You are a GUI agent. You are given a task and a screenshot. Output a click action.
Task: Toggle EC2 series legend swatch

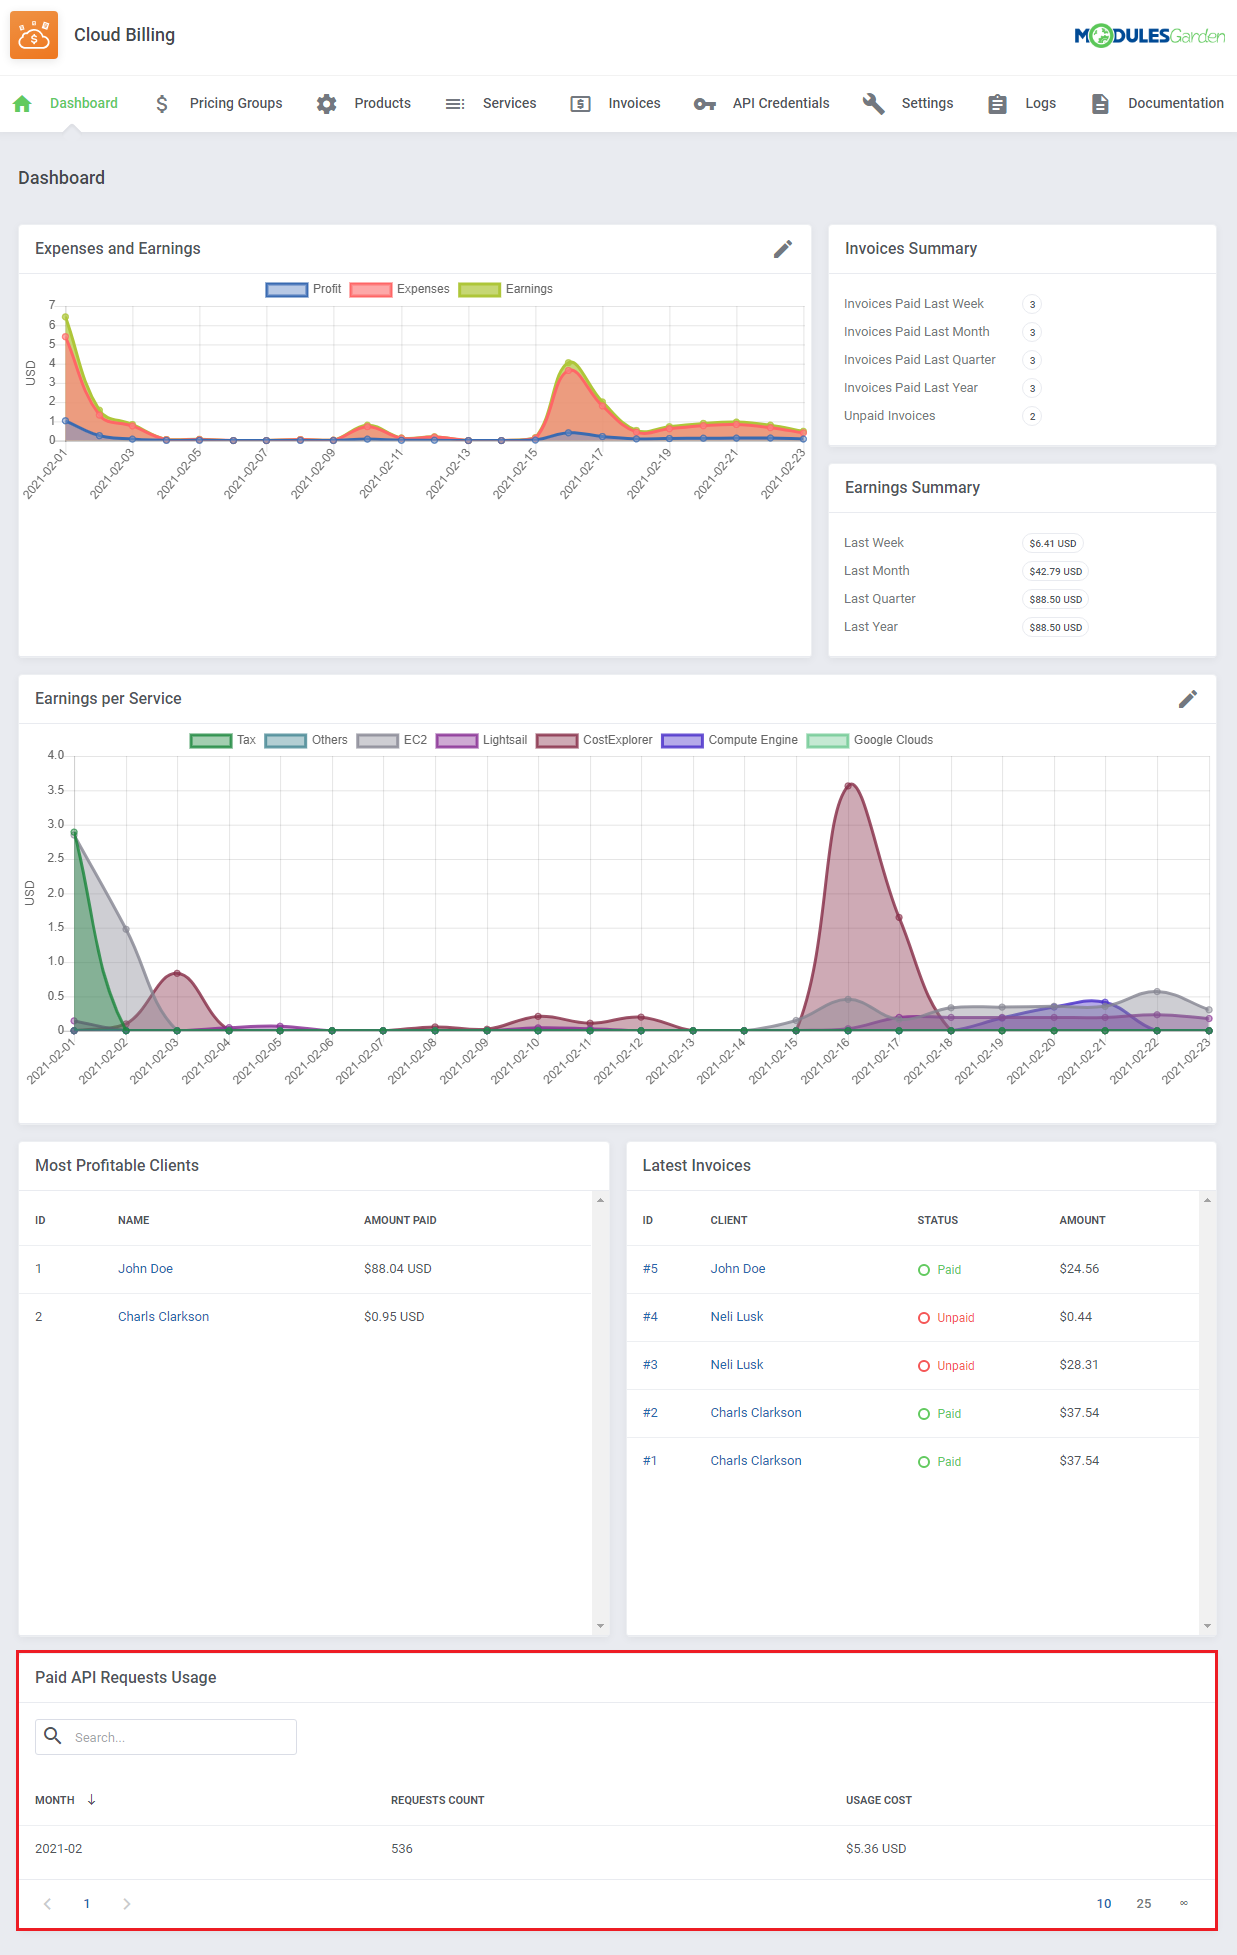[378, 741]
